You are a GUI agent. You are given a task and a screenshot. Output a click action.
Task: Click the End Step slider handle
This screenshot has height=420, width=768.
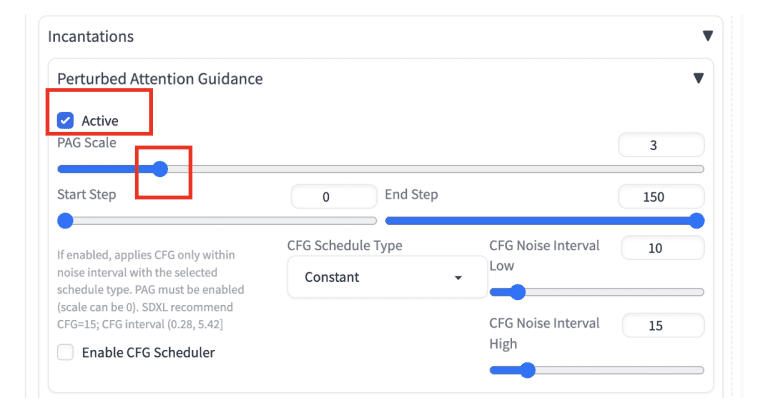696,221
